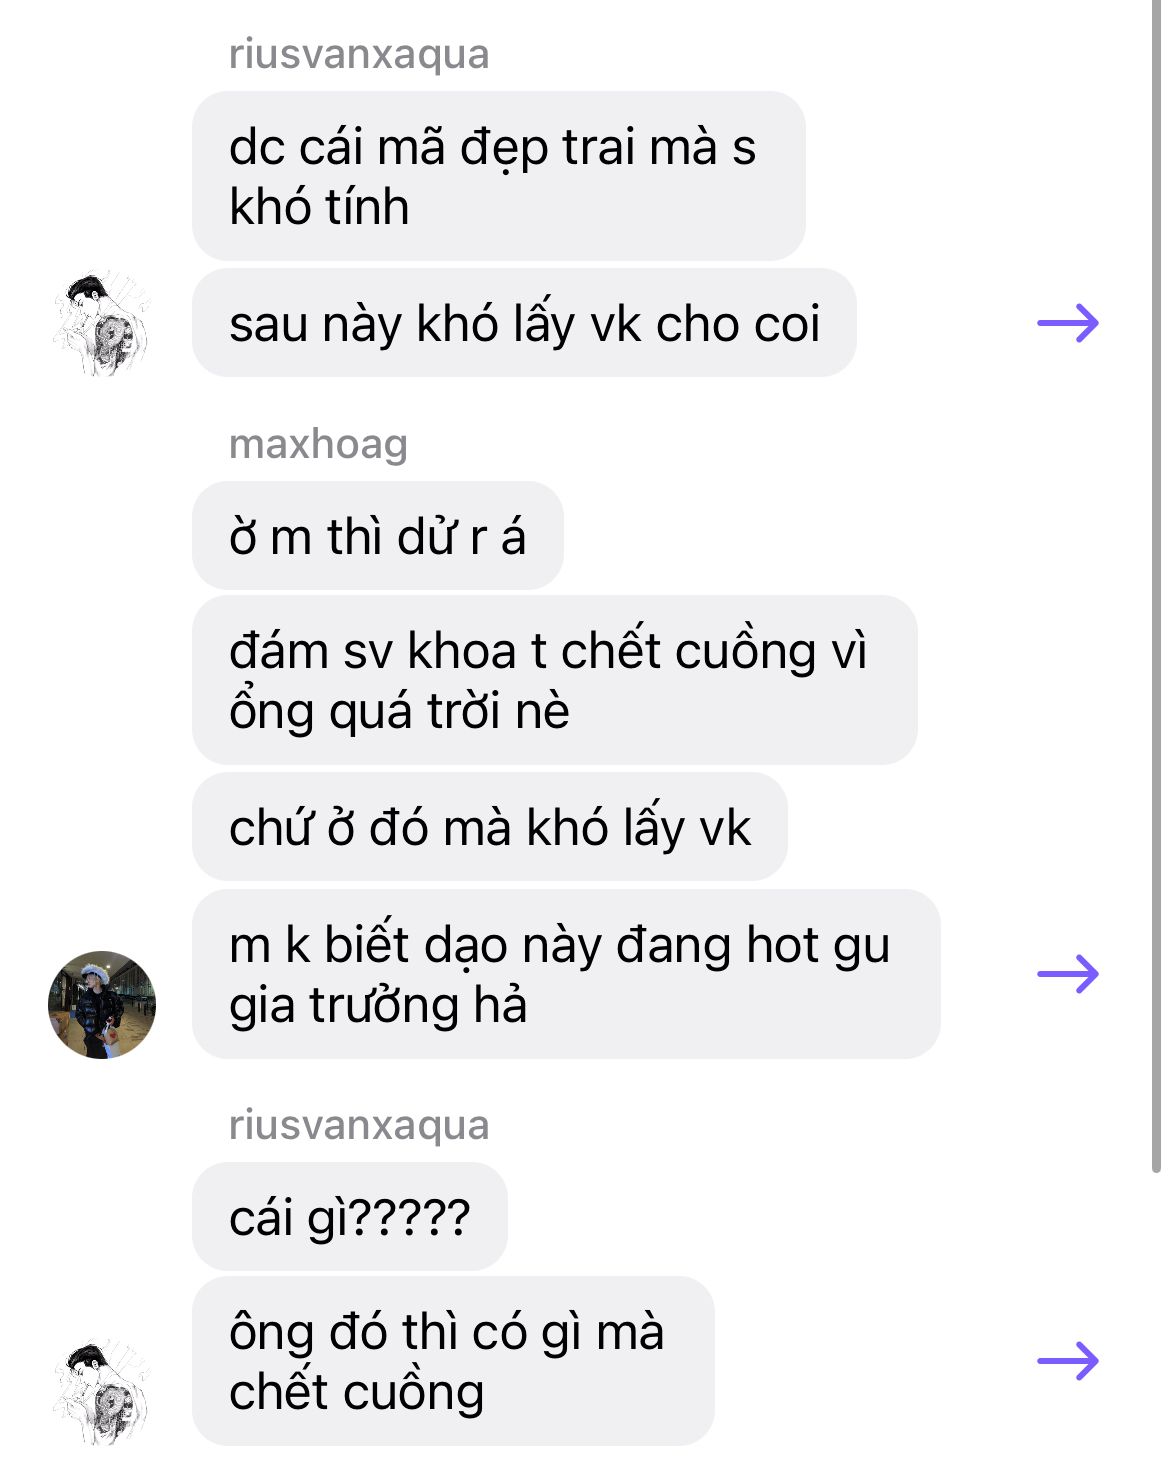The height and width of the screenshot is (1467, 1170).
Task: Select the "dc cái mã đẹp trai" message bubble
Action: click(498, 176)
